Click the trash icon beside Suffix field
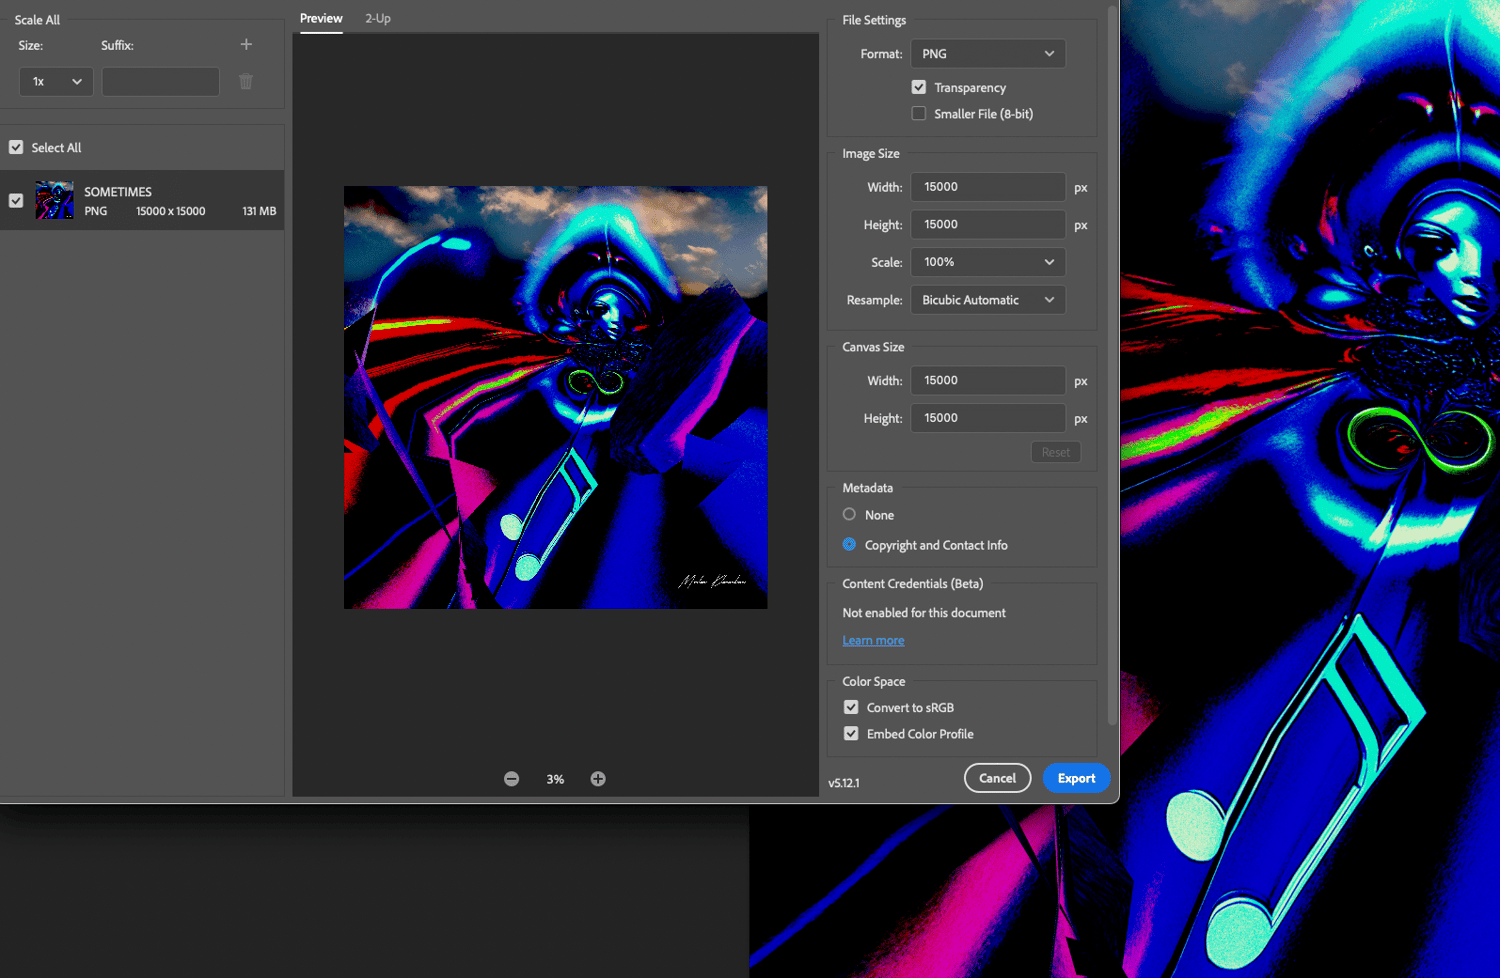The height and width of the screenshot is (978, 1500). [x=246, y=82]
